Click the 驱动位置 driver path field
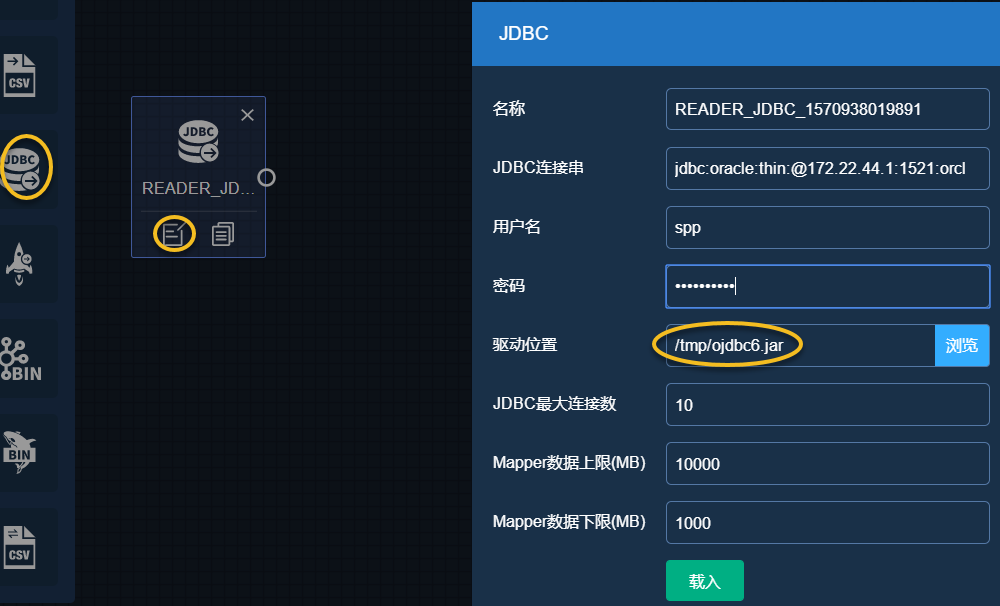Viewport: 1000px width, 606px height. point(800,345)
